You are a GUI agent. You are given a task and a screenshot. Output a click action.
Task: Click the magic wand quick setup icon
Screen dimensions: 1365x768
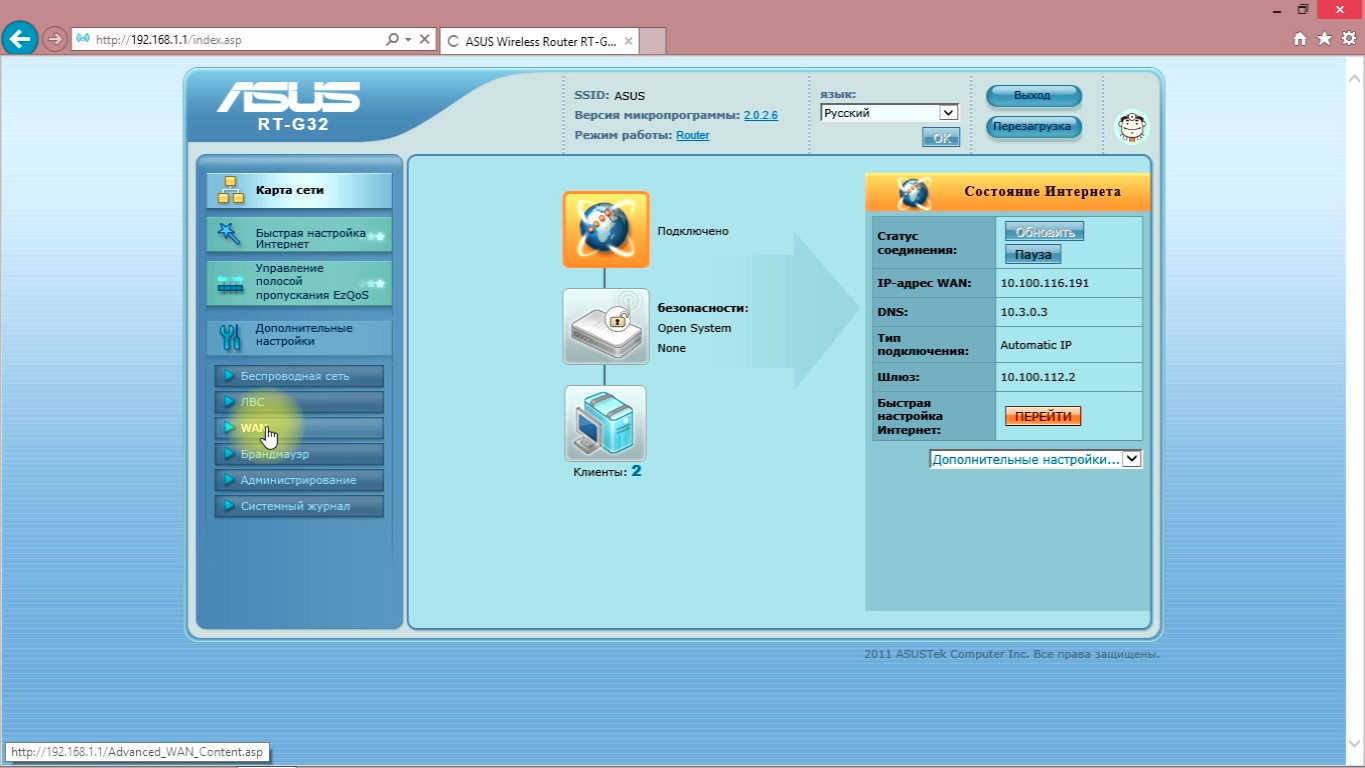click(x=230, y=234)
